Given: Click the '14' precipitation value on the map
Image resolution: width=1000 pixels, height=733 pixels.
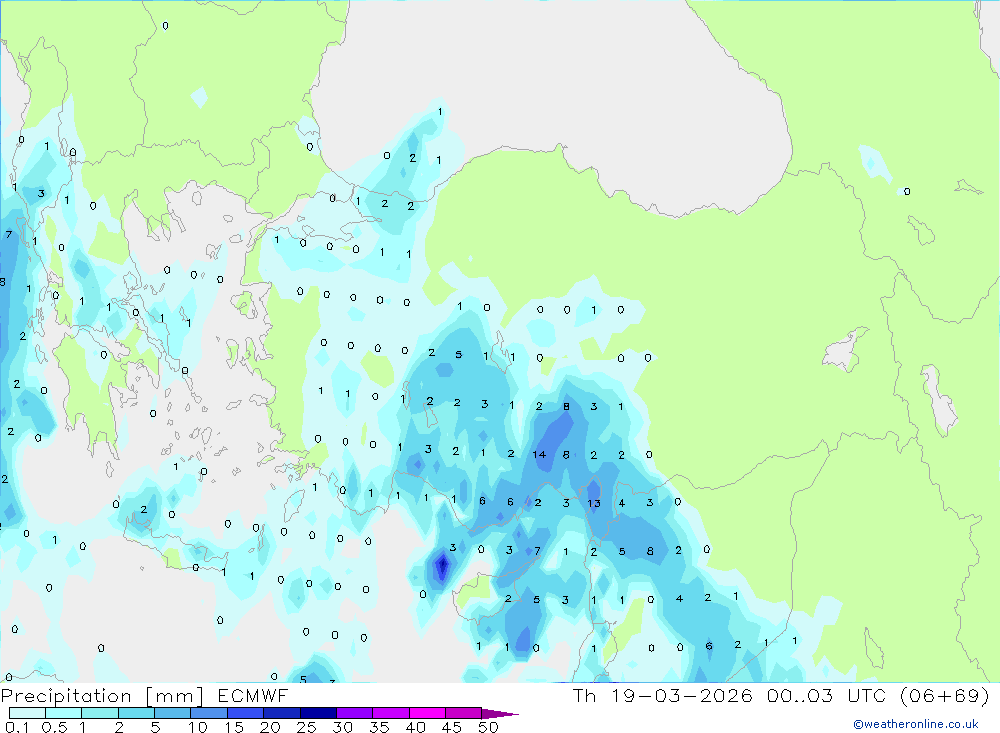Looking at the screenshot, I should tap(539, 455).
